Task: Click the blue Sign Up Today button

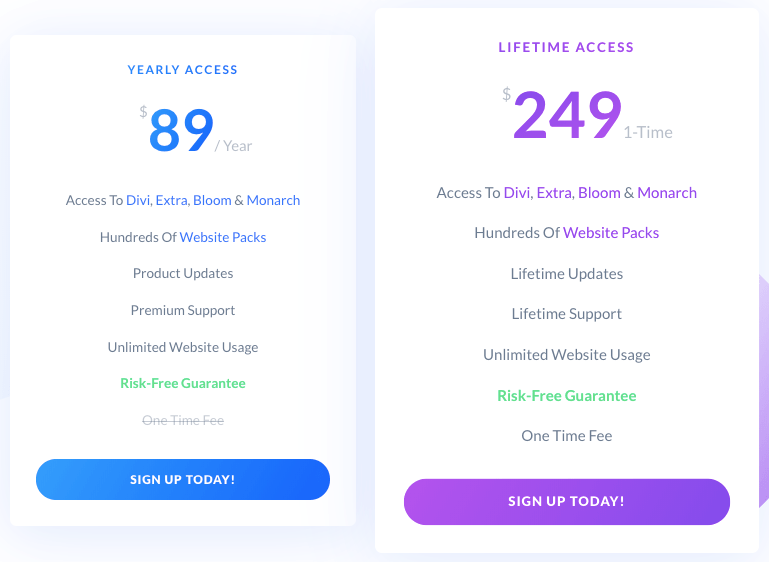Action: coord(183,480)
